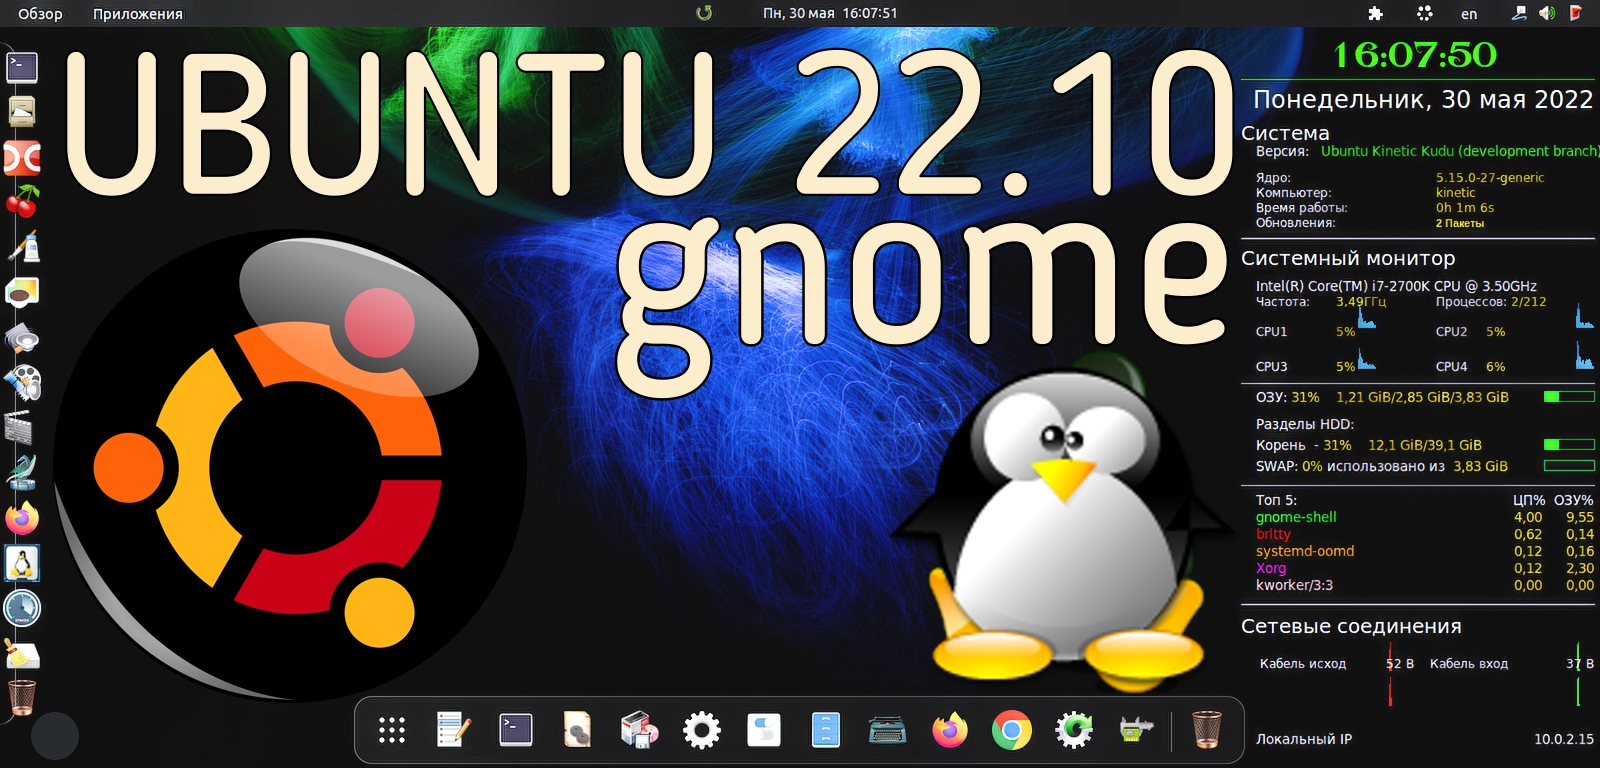Click the gnome-shell process row
The image size is (1600, 768).
click(x=1425, y=517)
